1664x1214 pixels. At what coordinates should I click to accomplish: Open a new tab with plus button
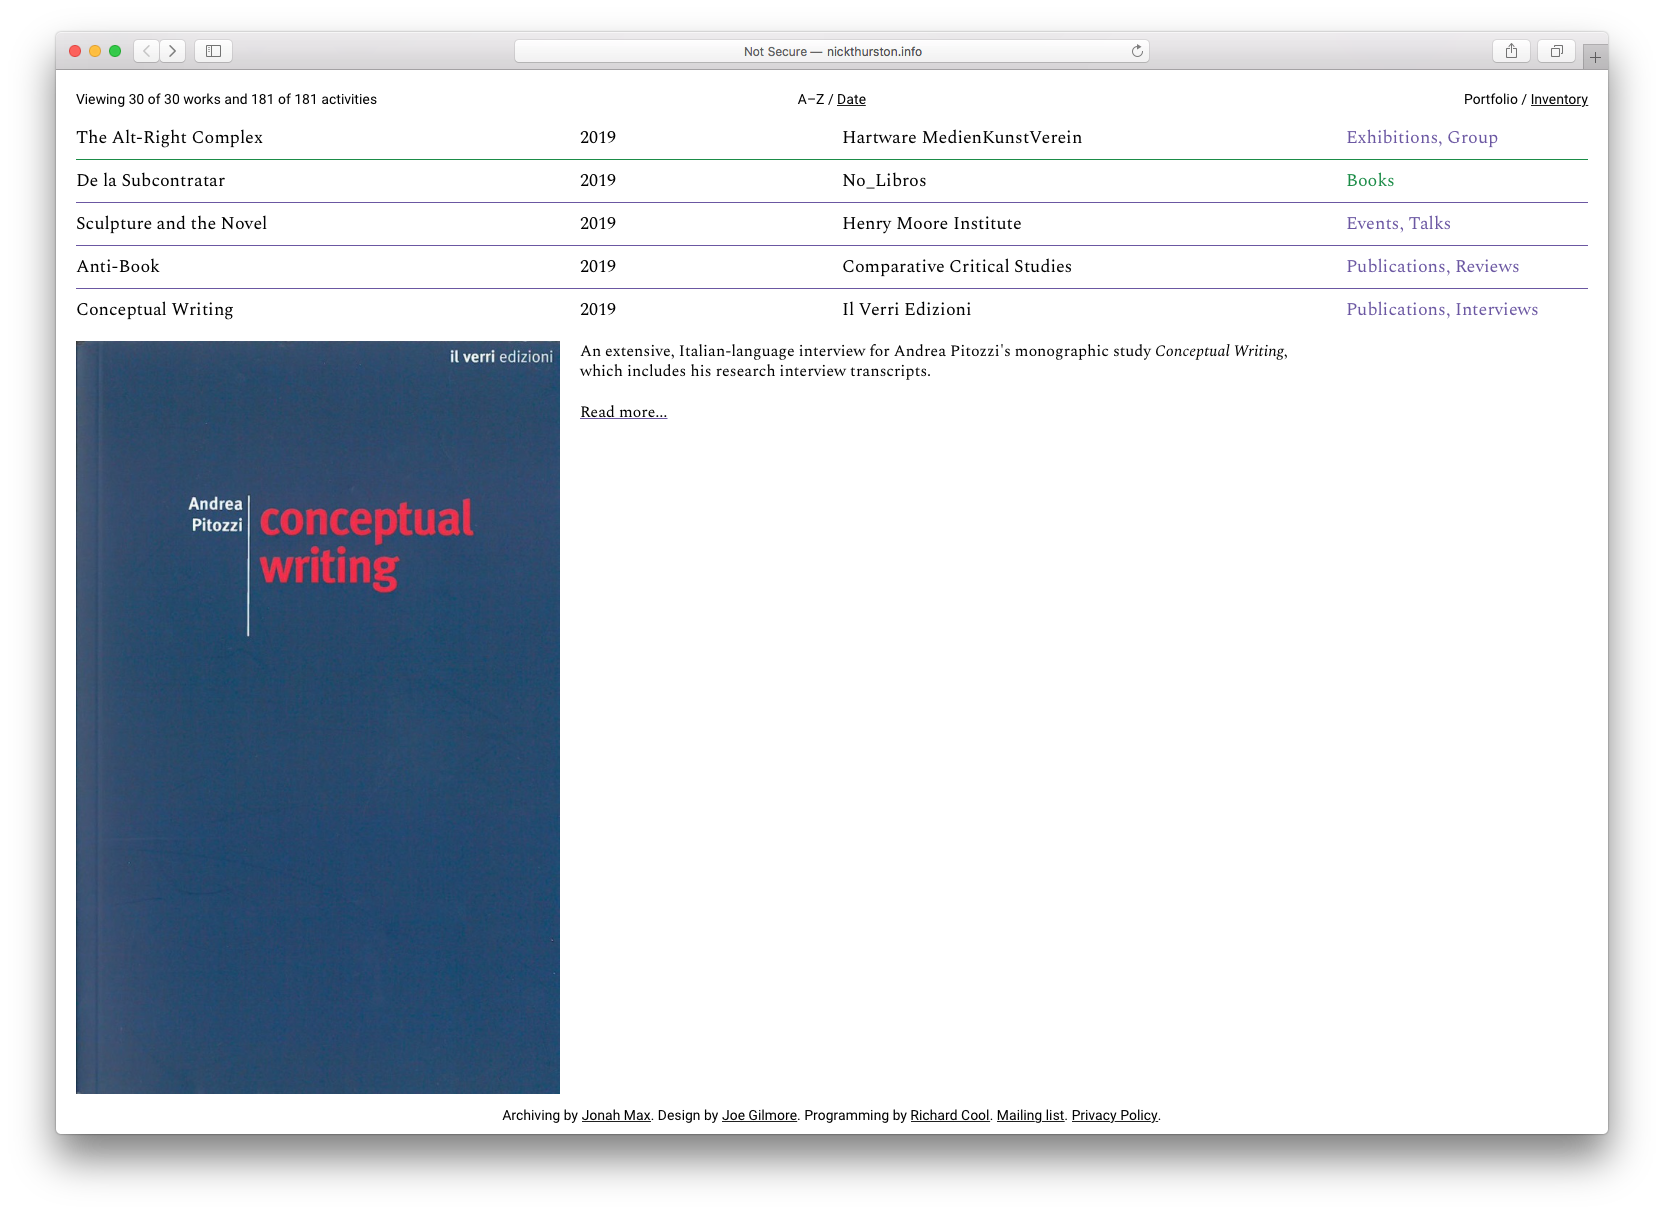pos(1595,57)
